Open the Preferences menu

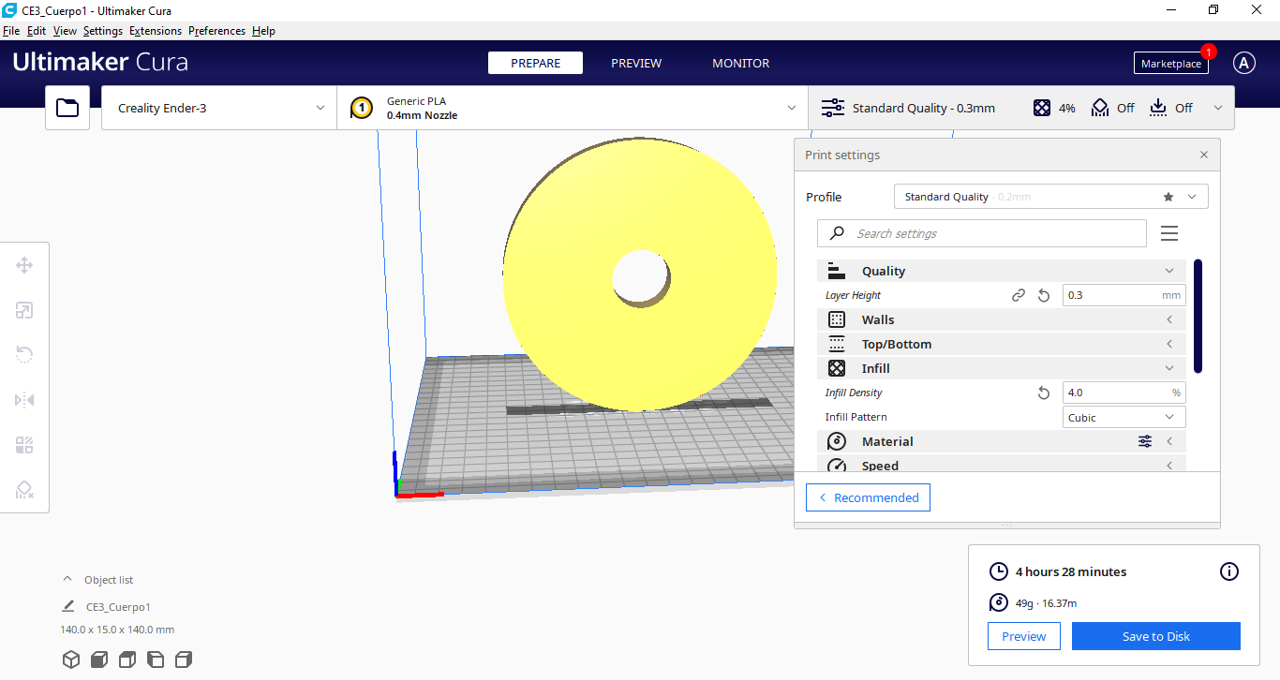point(217,31)
